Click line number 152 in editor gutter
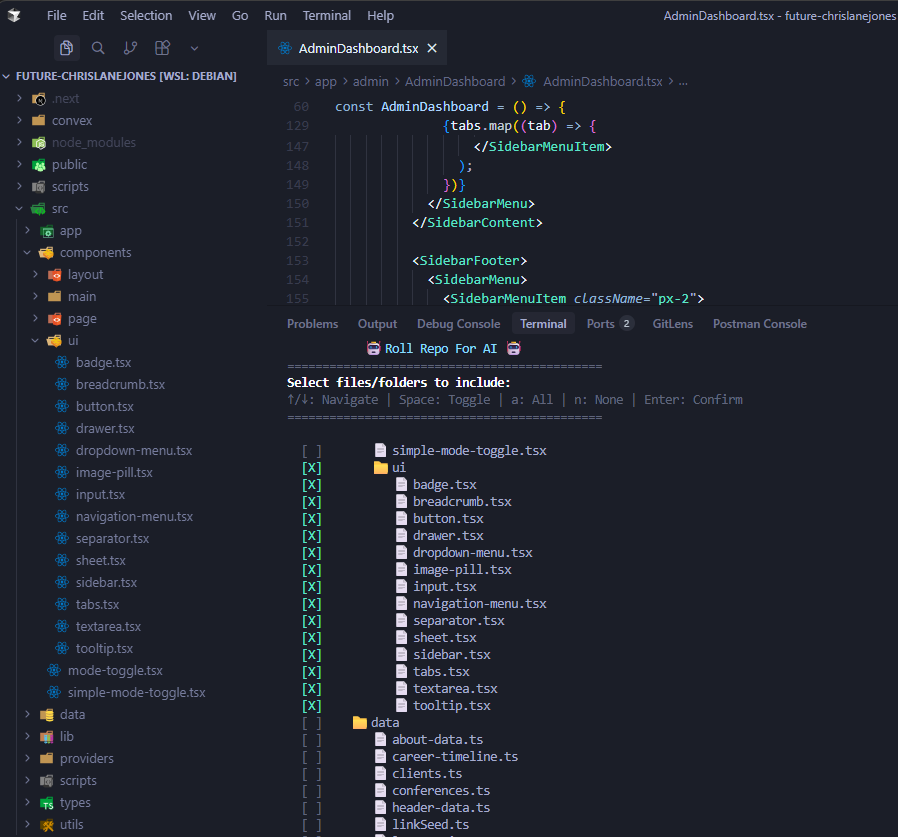This screenshot has height=837, width=898. point(297,242)
